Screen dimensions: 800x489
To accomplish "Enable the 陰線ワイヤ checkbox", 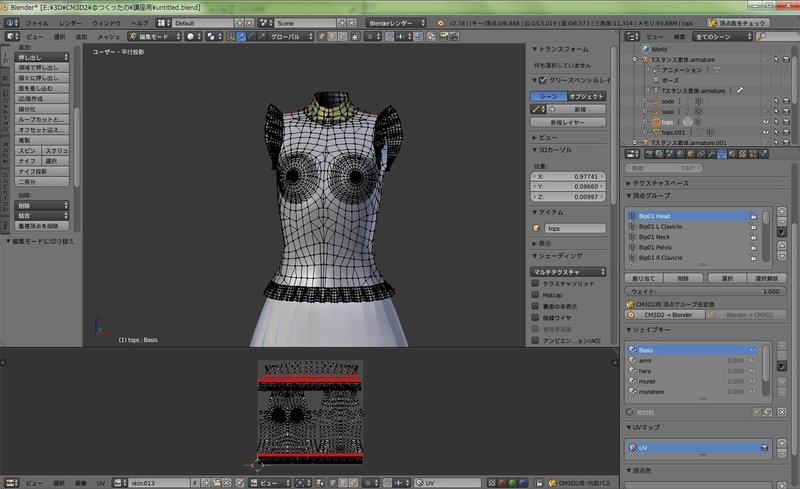I will (x=535, y=317).
